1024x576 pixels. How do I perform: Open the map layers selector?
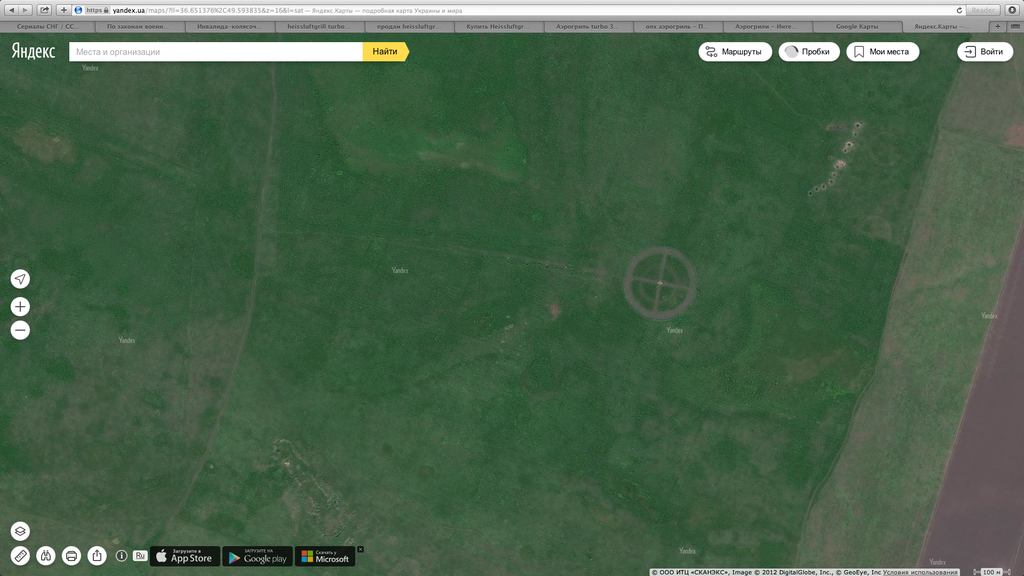pos(20,531)
